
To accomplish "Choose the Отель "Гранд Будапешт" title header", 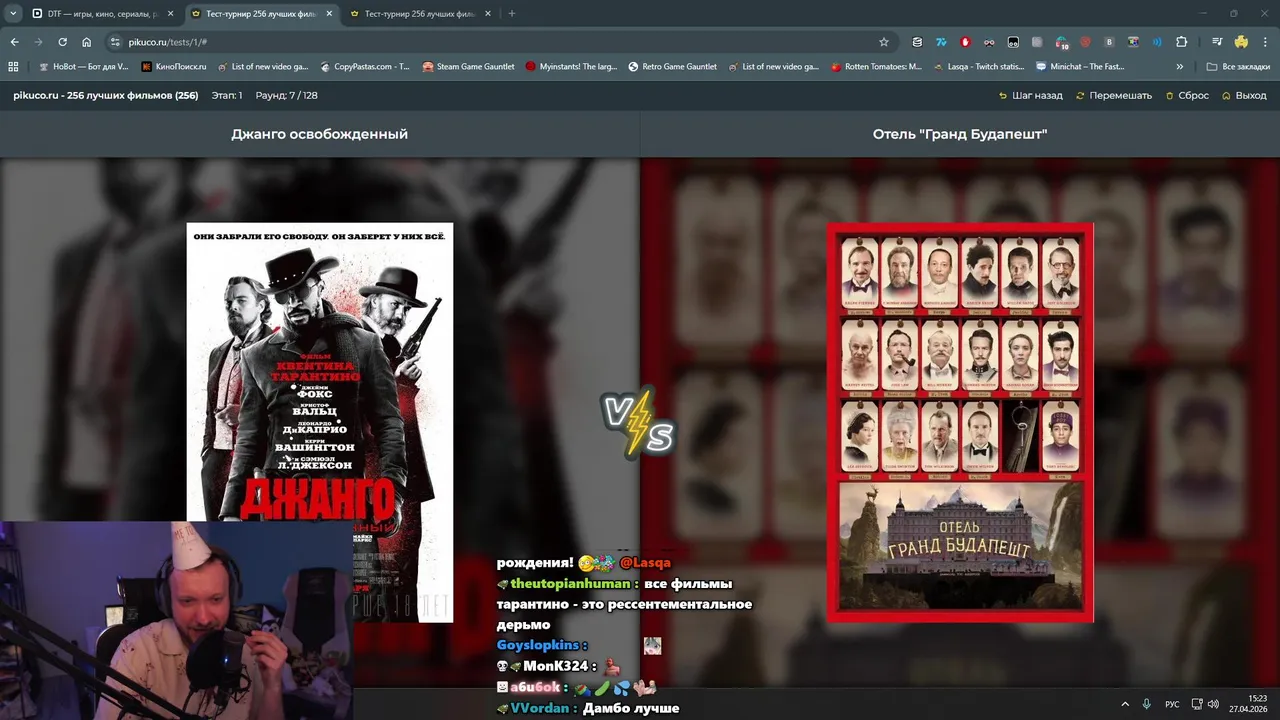I will click(x=960, y=134).
